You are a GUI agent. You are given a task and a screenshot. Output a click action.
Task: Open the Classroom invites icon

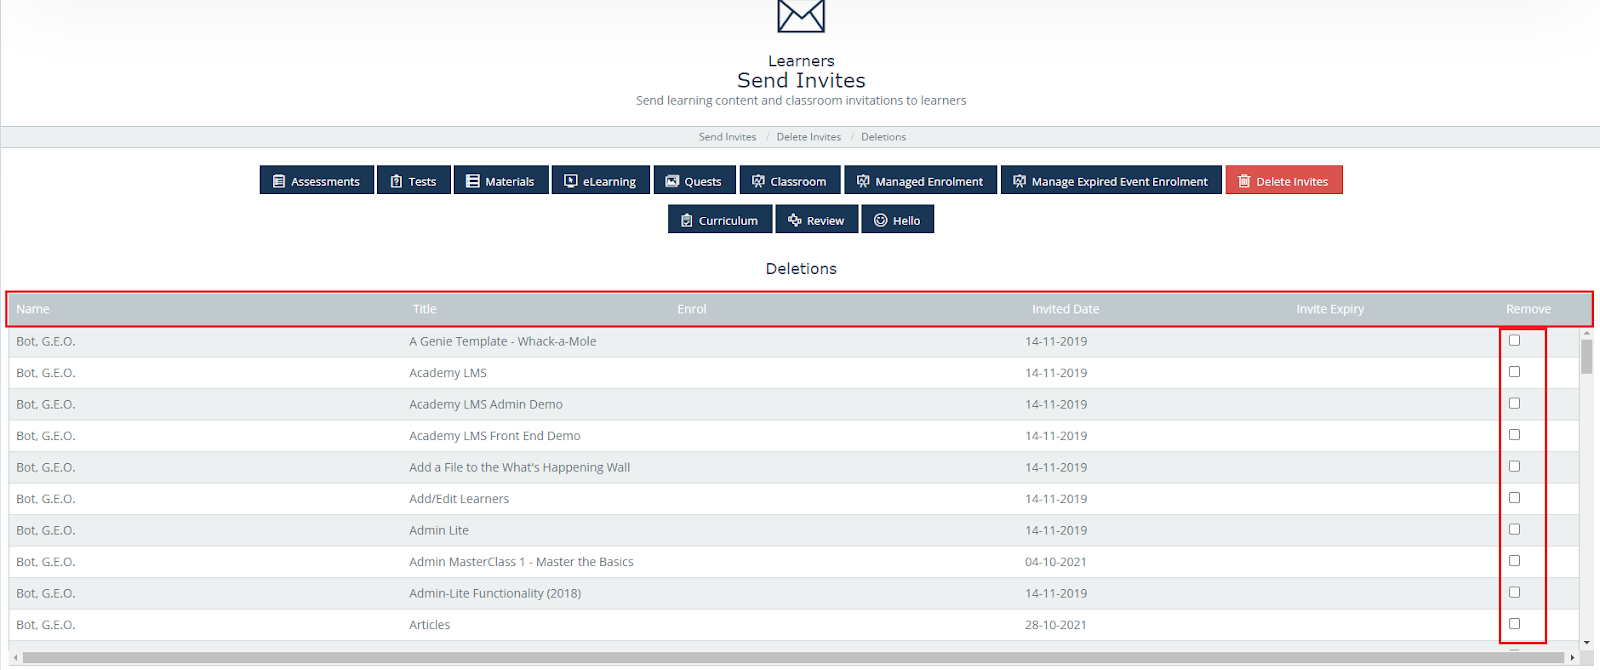[x=758, y=181]
